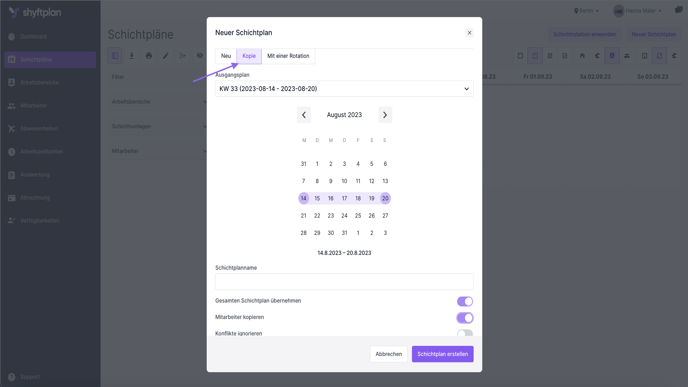688x387 pixels.
Task: Expand the Hanna Maier user menu
Action: click(x=638, y=11)
